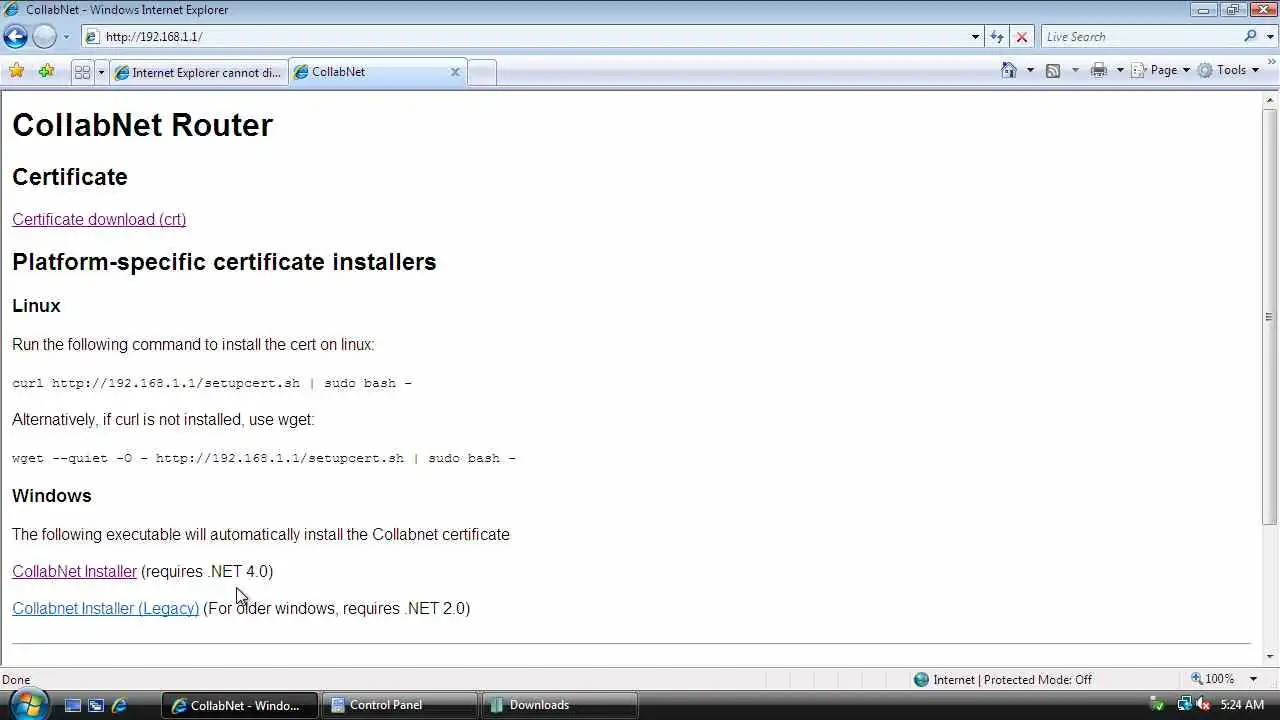Click the vertical scrollbar thumb

[1271, 316]
